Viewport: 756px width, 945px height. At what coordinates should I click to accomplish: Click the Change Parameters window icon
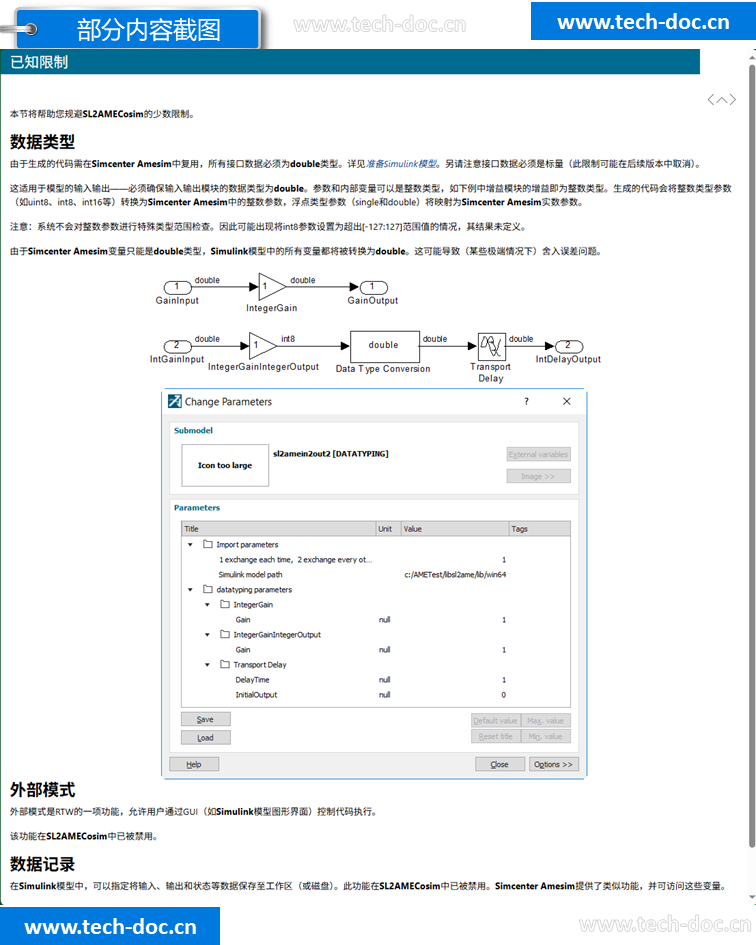(175, 401)
